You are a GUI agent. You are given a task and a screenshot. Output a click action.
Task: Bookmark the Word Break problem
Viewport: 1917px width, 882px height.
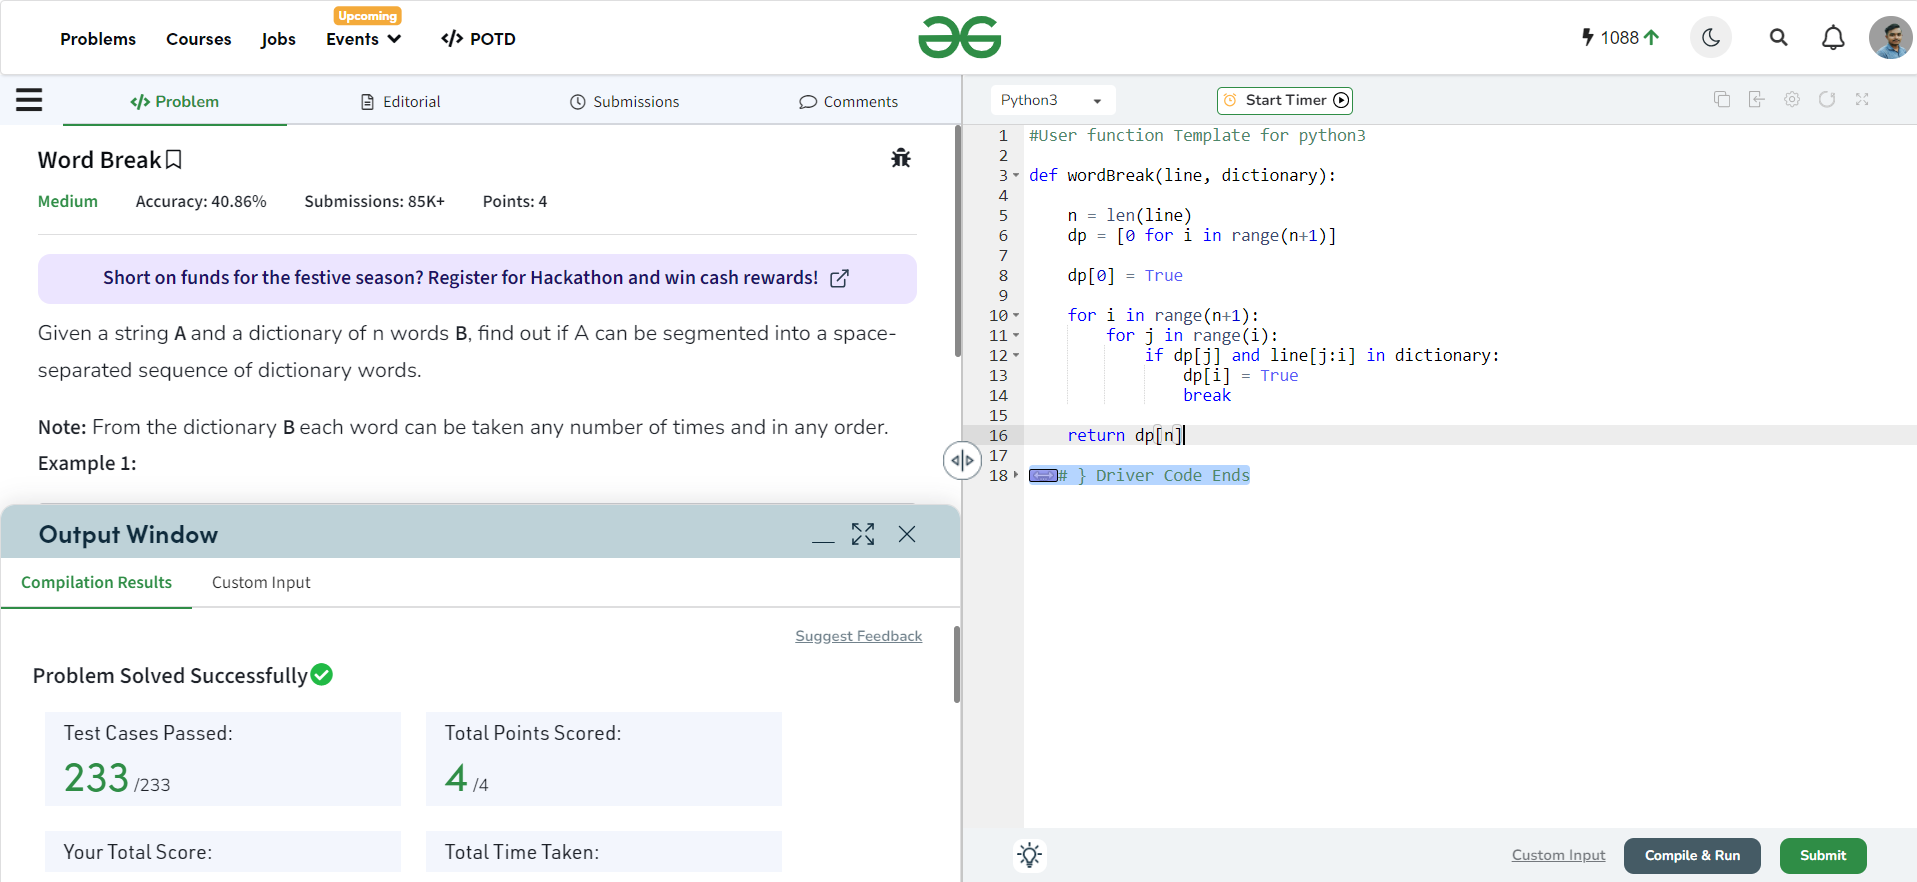point(174,160)
